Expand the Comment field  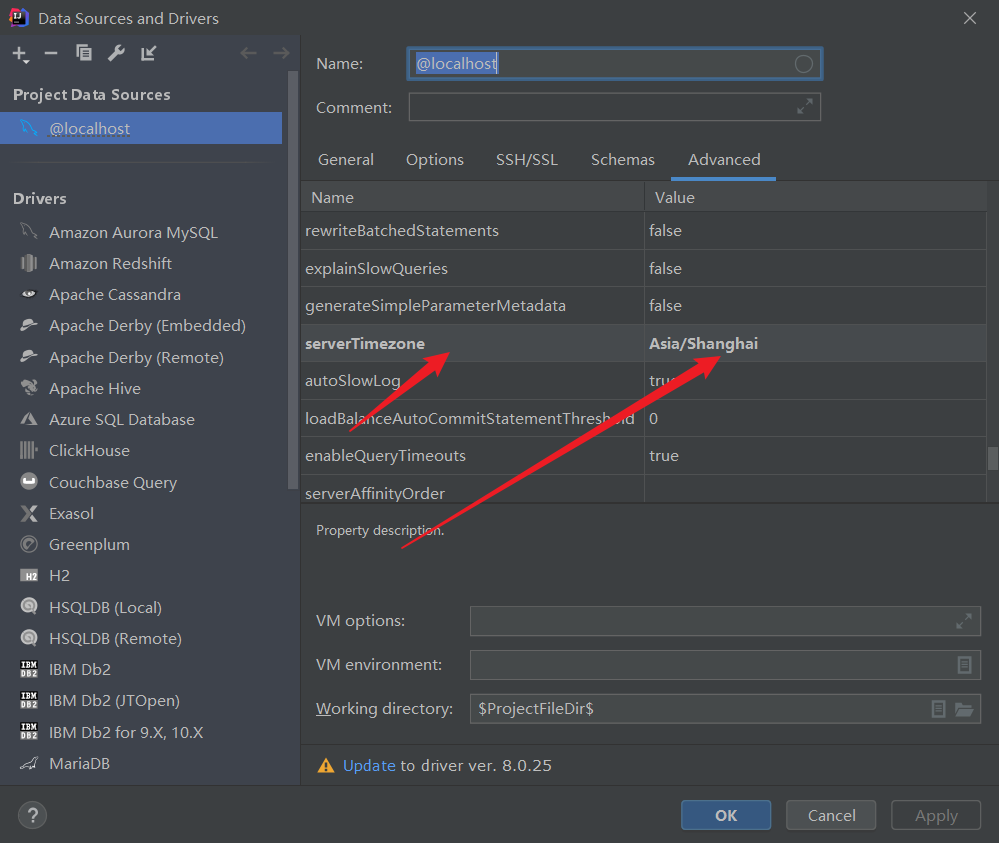pyautogui.click(x=805, y=106)
